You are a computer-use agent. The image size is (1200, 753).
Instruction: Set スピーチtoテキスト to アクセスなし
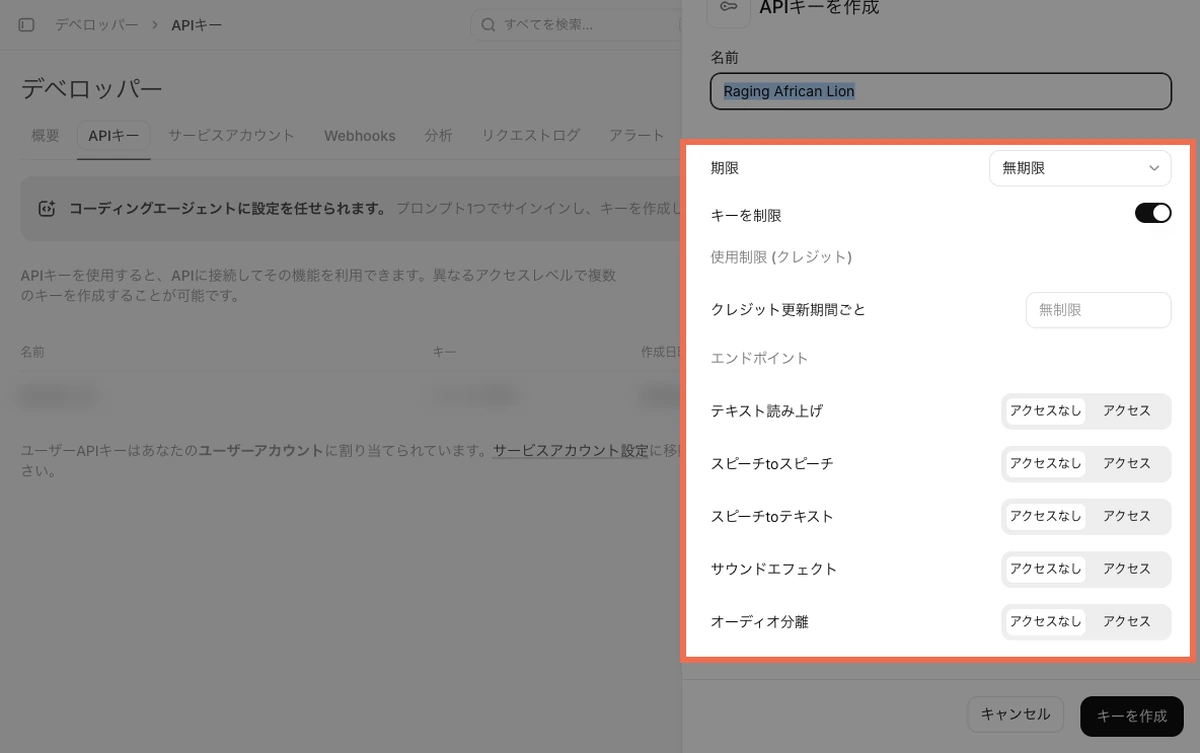tap(1045, 516)
